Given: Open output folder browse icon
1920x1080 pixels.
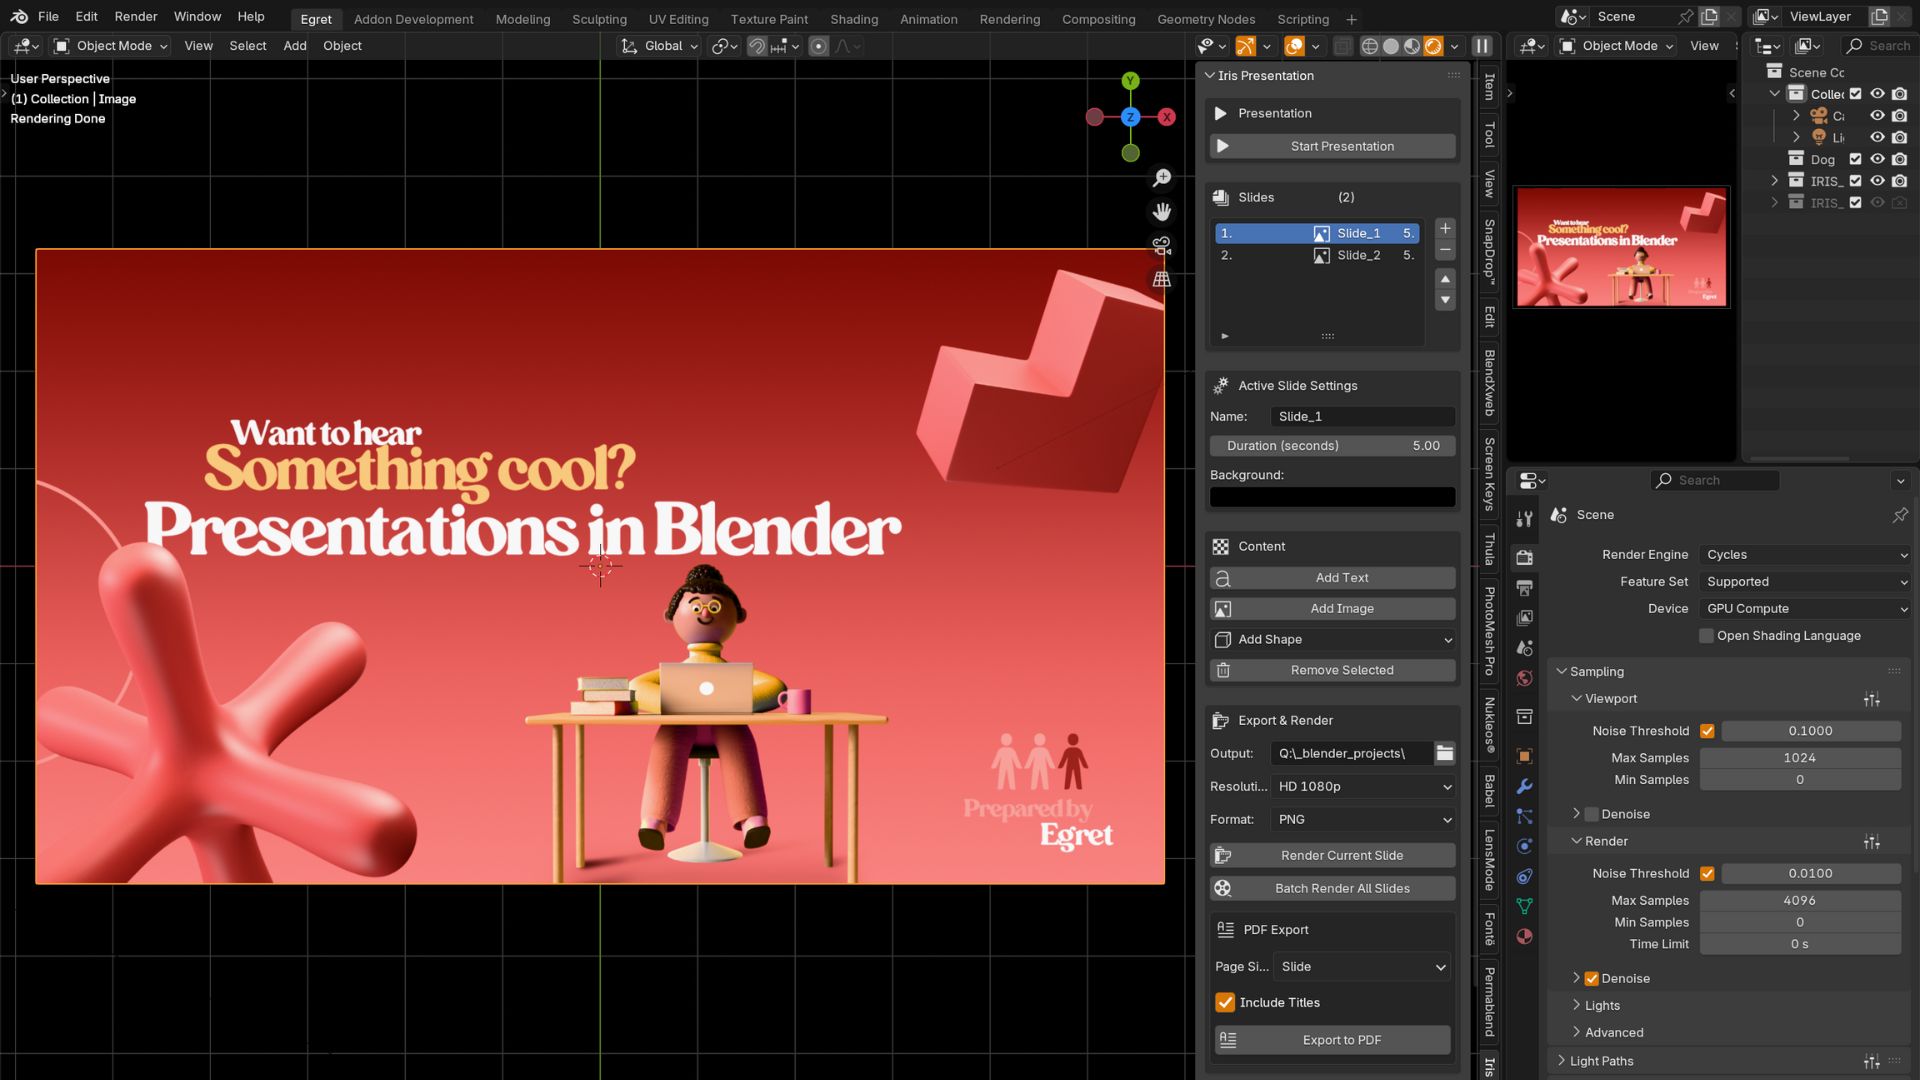Looking at the screenshot, I should coord(1444,753).
